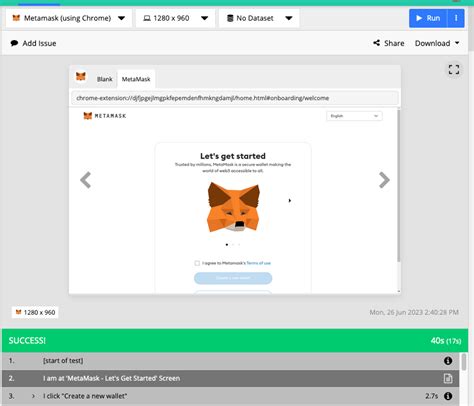Click the METAMASK logo in the page header
The image size is (474, 406).
click(x=105, y=116)
